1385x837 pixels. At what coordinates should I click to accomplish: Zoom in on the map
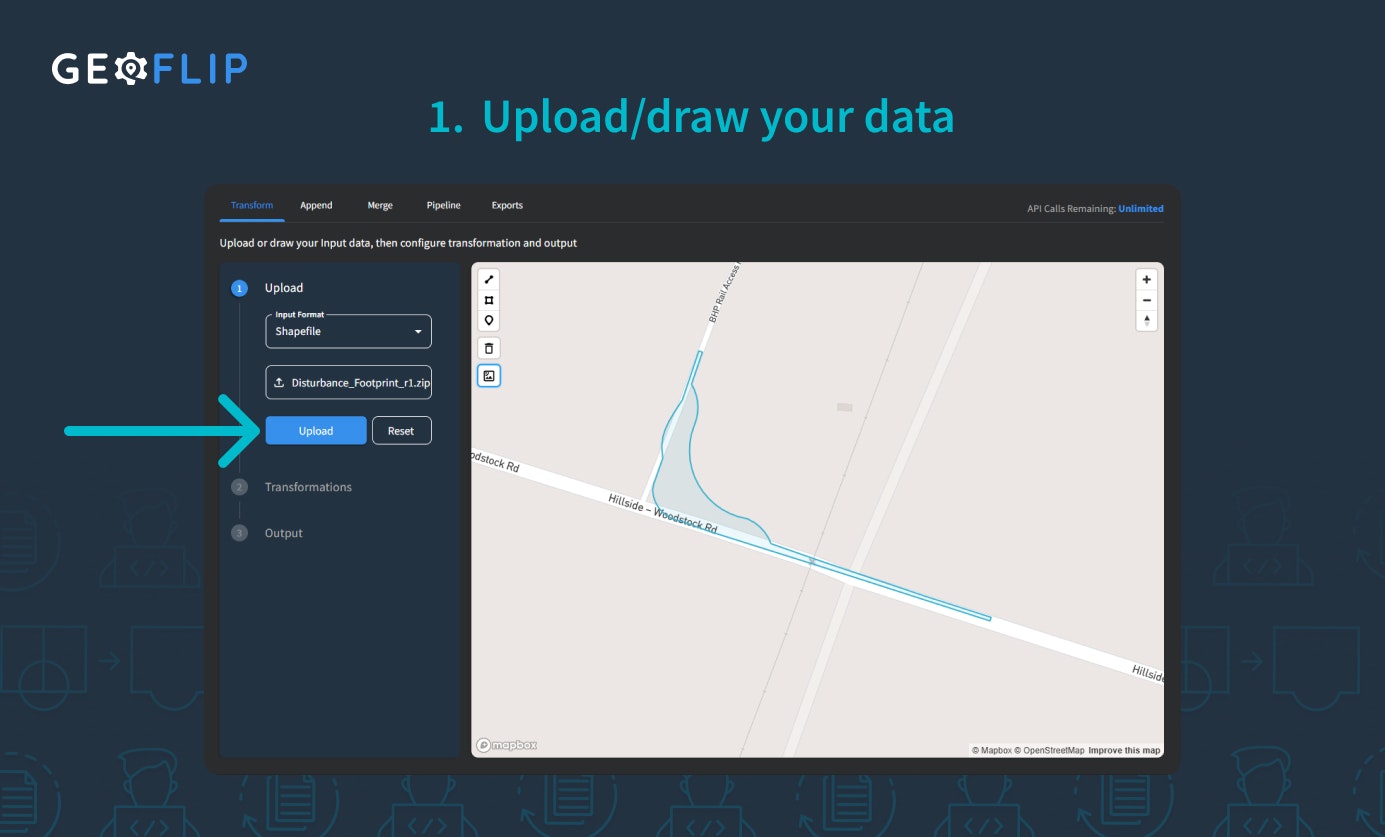(x=1147, y=280)
